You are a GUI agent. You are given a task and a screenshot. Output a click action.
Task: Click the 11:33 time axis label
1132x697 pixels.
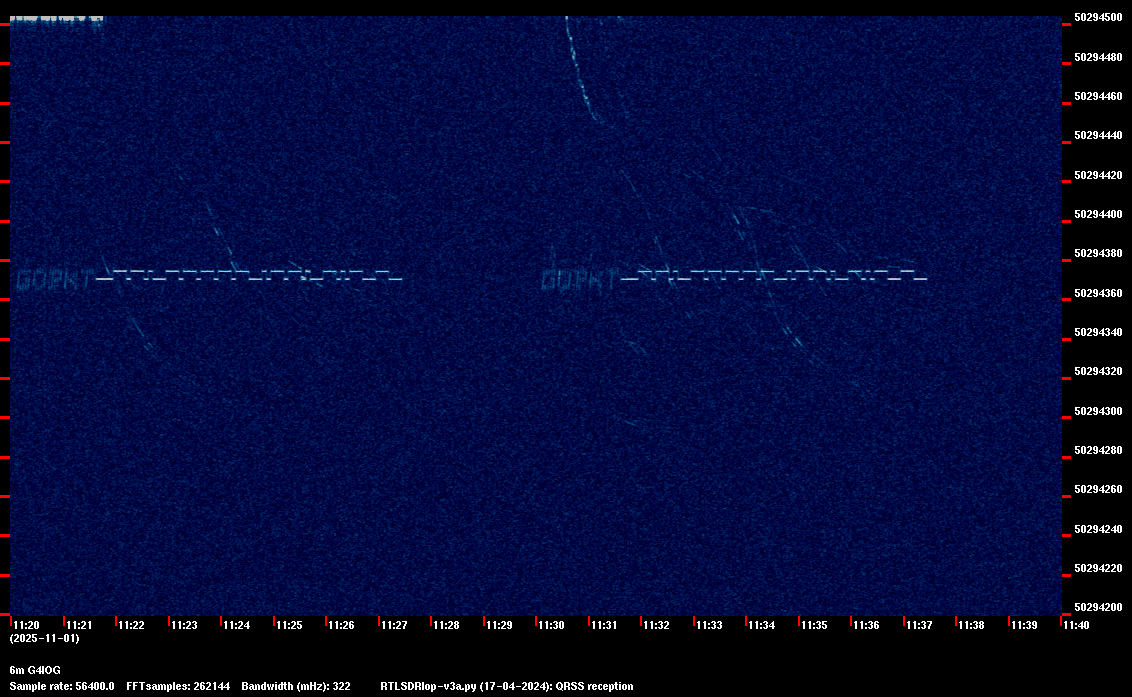pos(709,625)
